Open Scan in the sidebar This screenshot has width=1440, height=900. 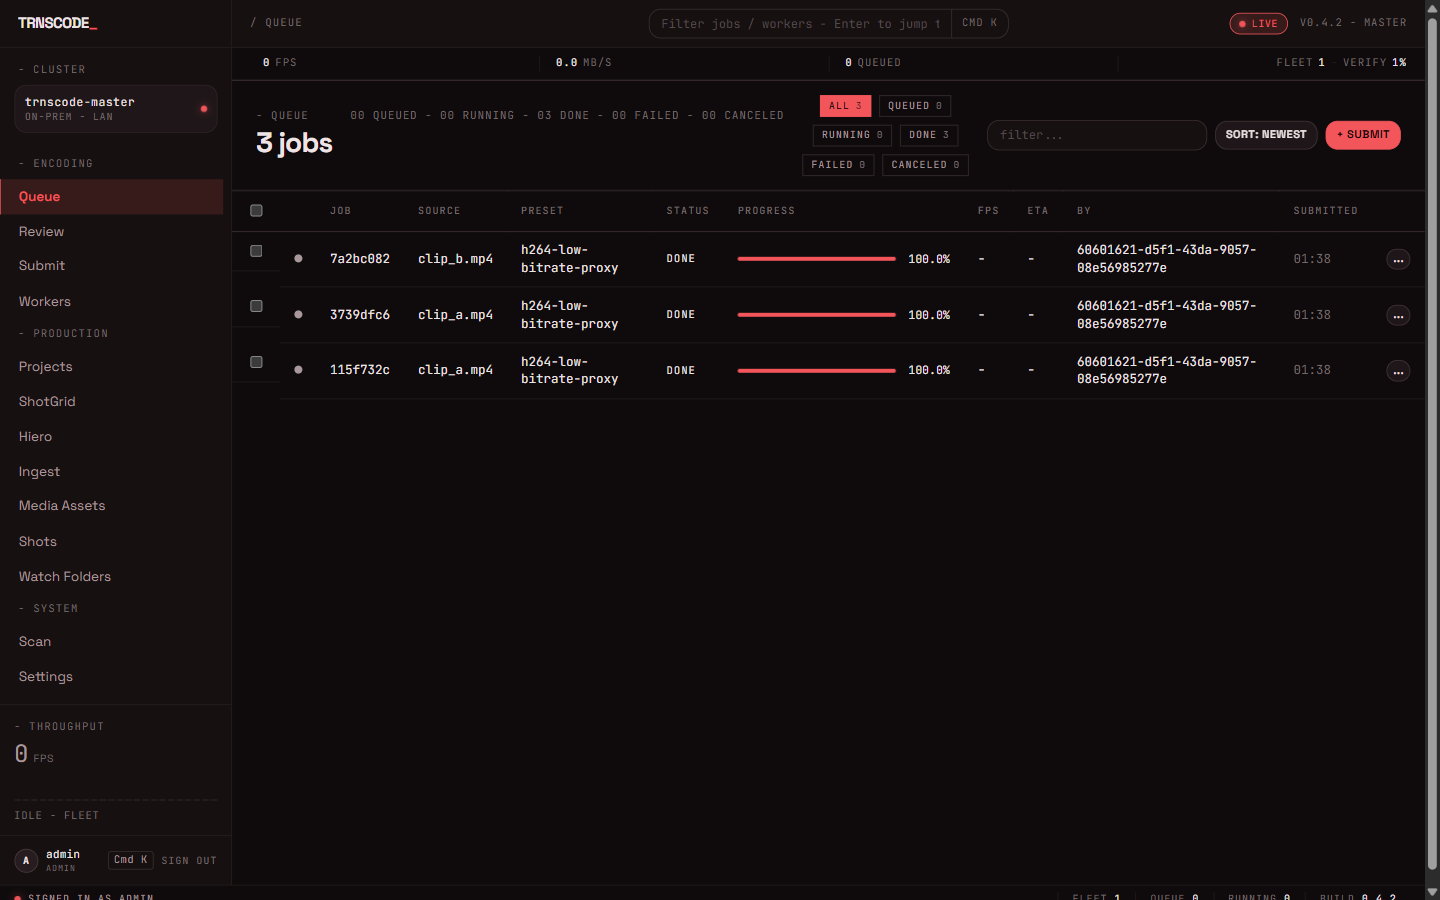pyautogui.click(x=112, y=642)
